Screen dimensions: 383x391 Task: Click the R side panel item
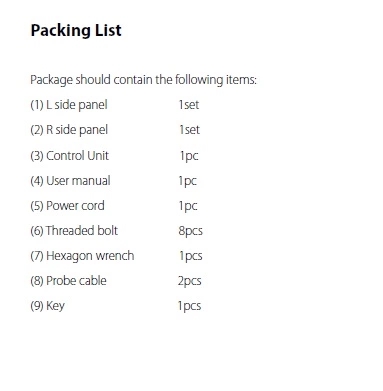coord(69,130)
